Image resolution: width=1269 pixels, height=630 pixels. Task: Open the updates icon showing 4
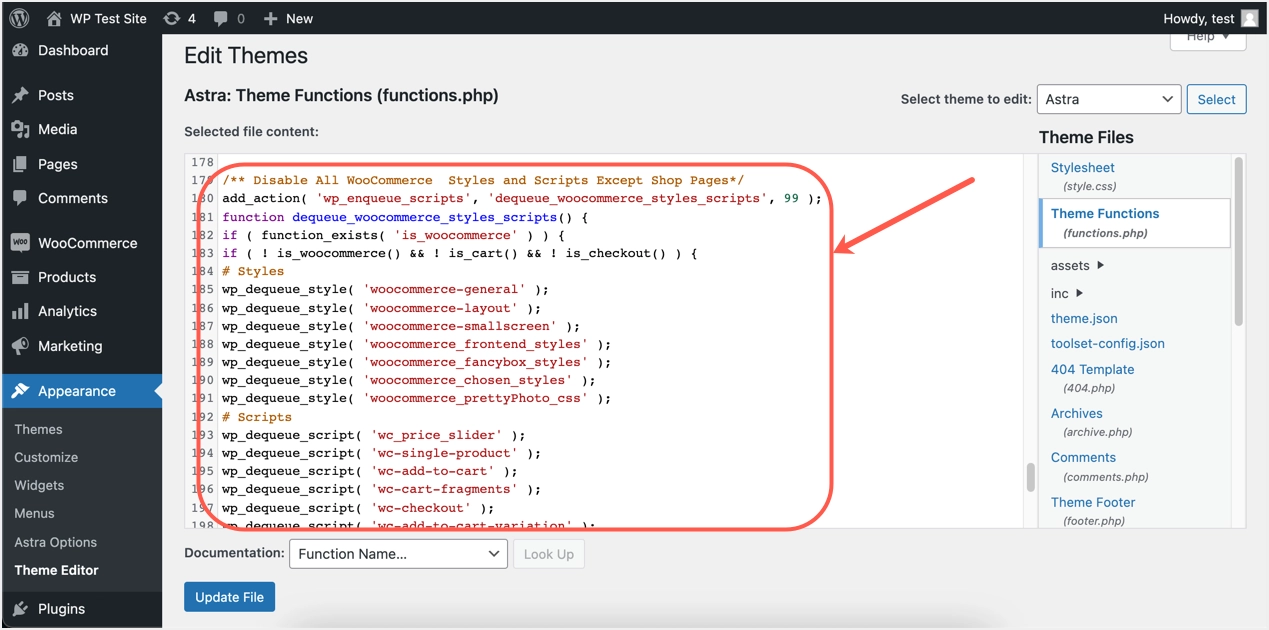click(171, 18)
